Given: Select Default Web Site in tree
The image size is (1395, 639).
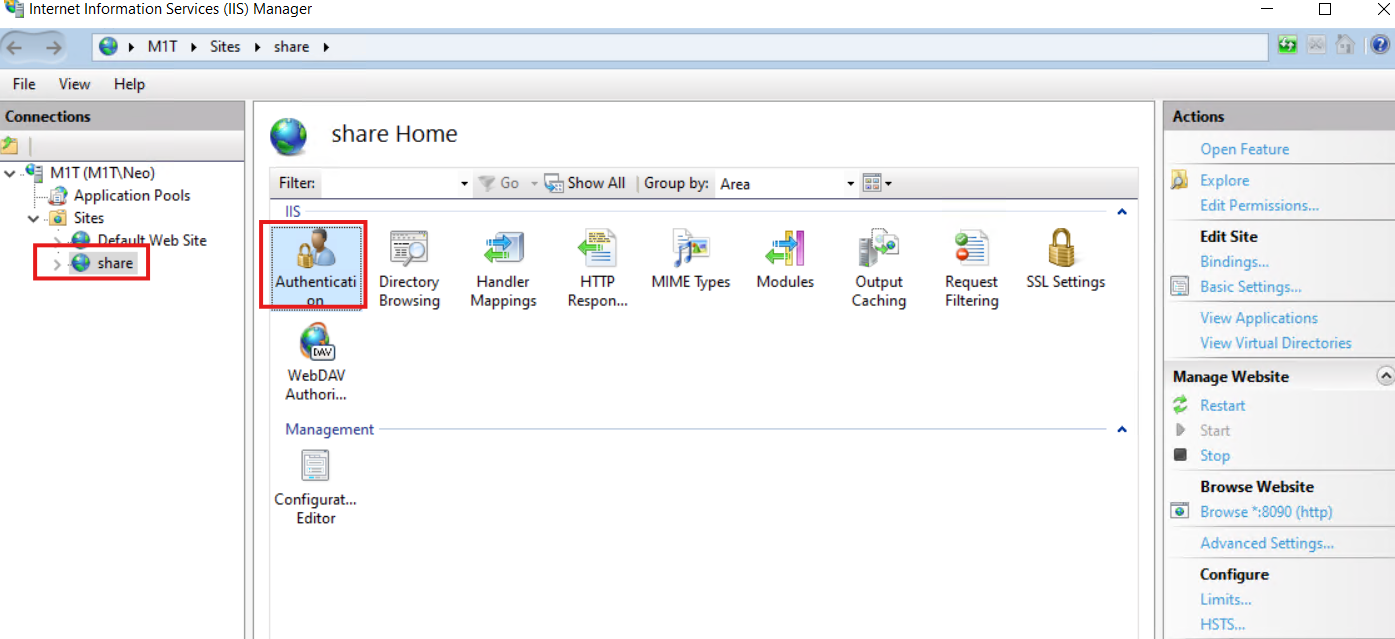Looking at the screenshot, I should coord(152,240).
